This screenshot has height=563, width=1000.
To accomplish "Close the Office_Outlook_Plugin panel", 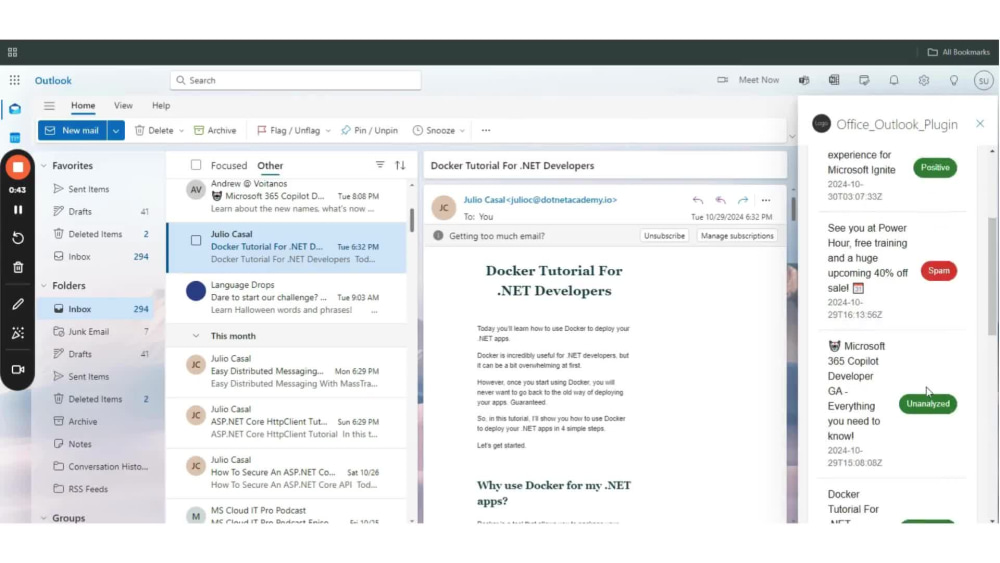I will (x=980, y=123).
